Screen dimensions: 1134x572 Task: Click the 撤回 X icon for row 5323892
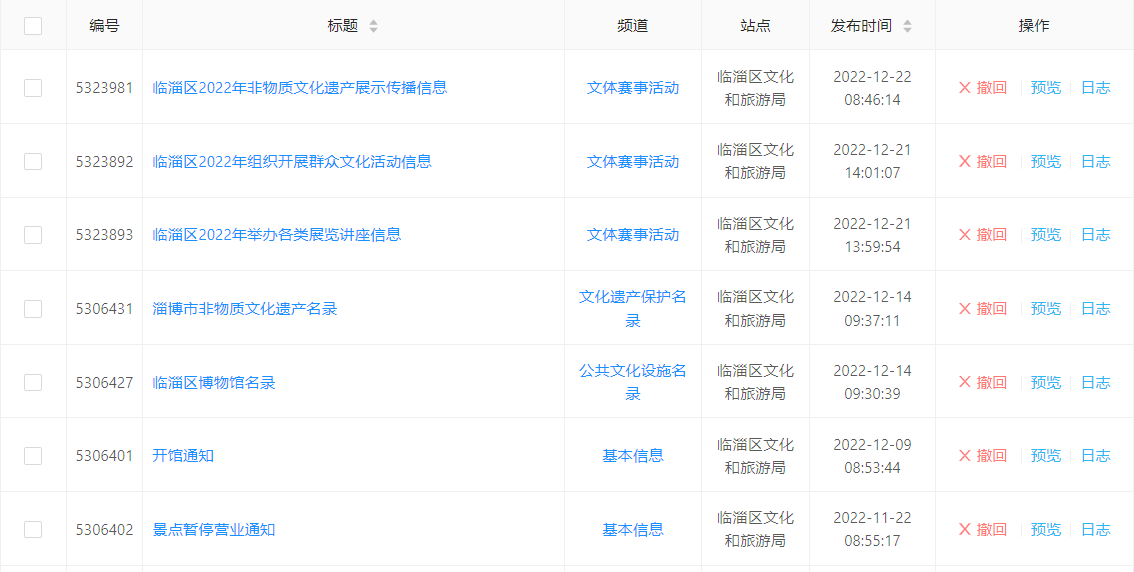[x=965, y=162]
